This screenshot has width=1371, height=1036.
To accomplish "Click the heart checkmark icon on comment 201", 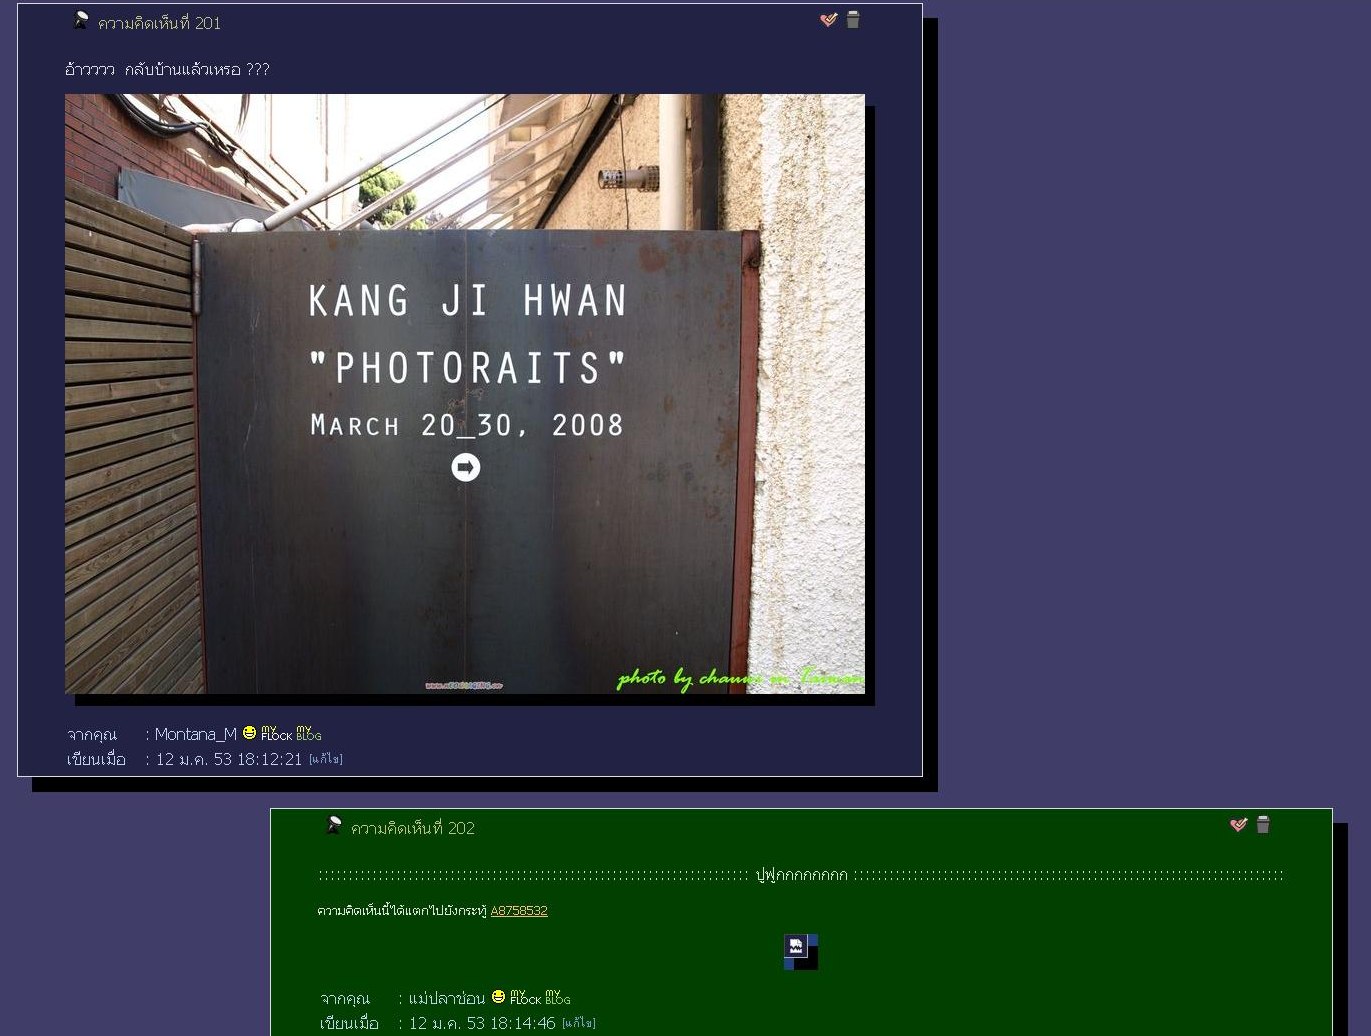I will click(828, 20).
